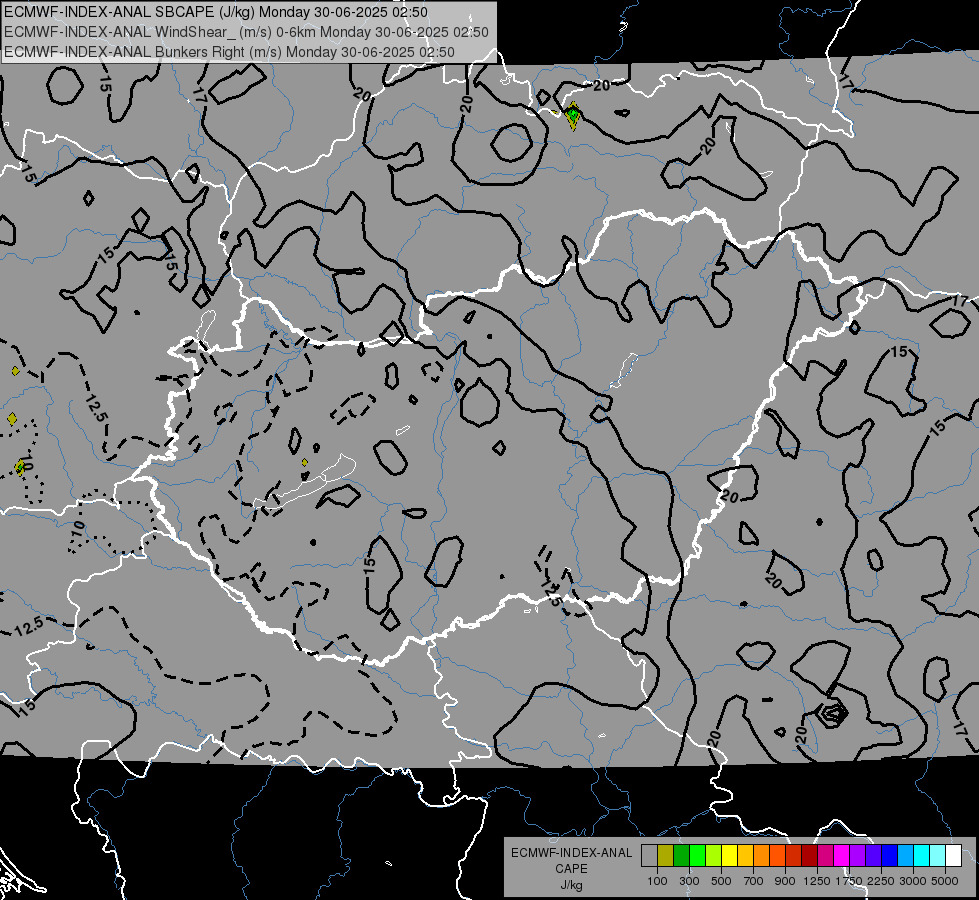Pick the indigo-violet legend swatch
The image size is (979, 900).
tap(873, 856)
